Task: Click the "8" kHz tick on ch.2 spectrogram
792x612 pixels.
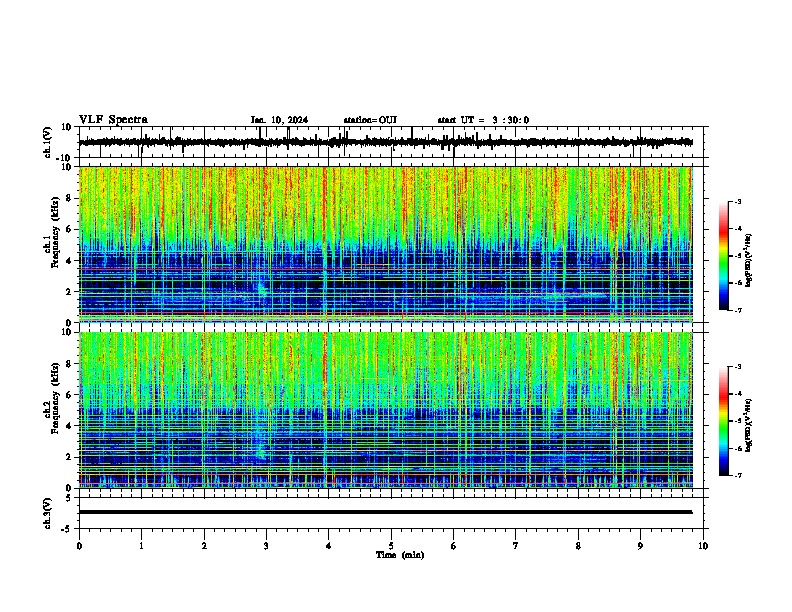Action: [69, 364]
